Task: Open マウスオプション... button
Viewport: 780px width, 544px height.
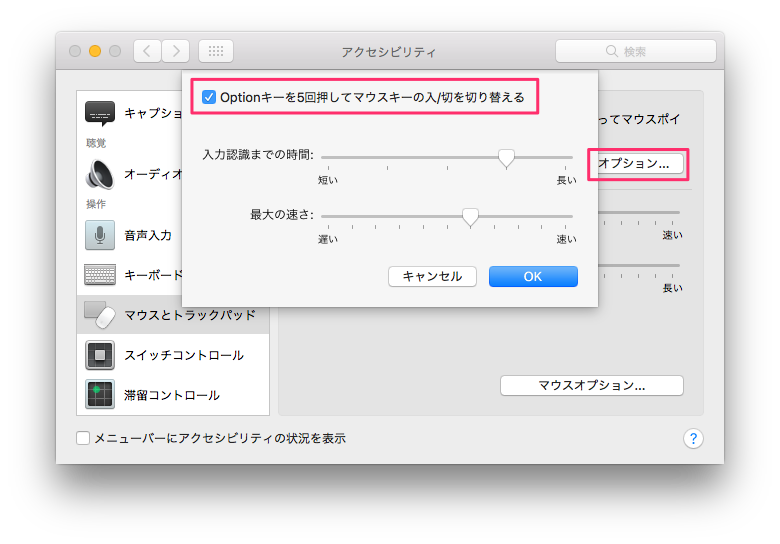Action: point(592,385)
